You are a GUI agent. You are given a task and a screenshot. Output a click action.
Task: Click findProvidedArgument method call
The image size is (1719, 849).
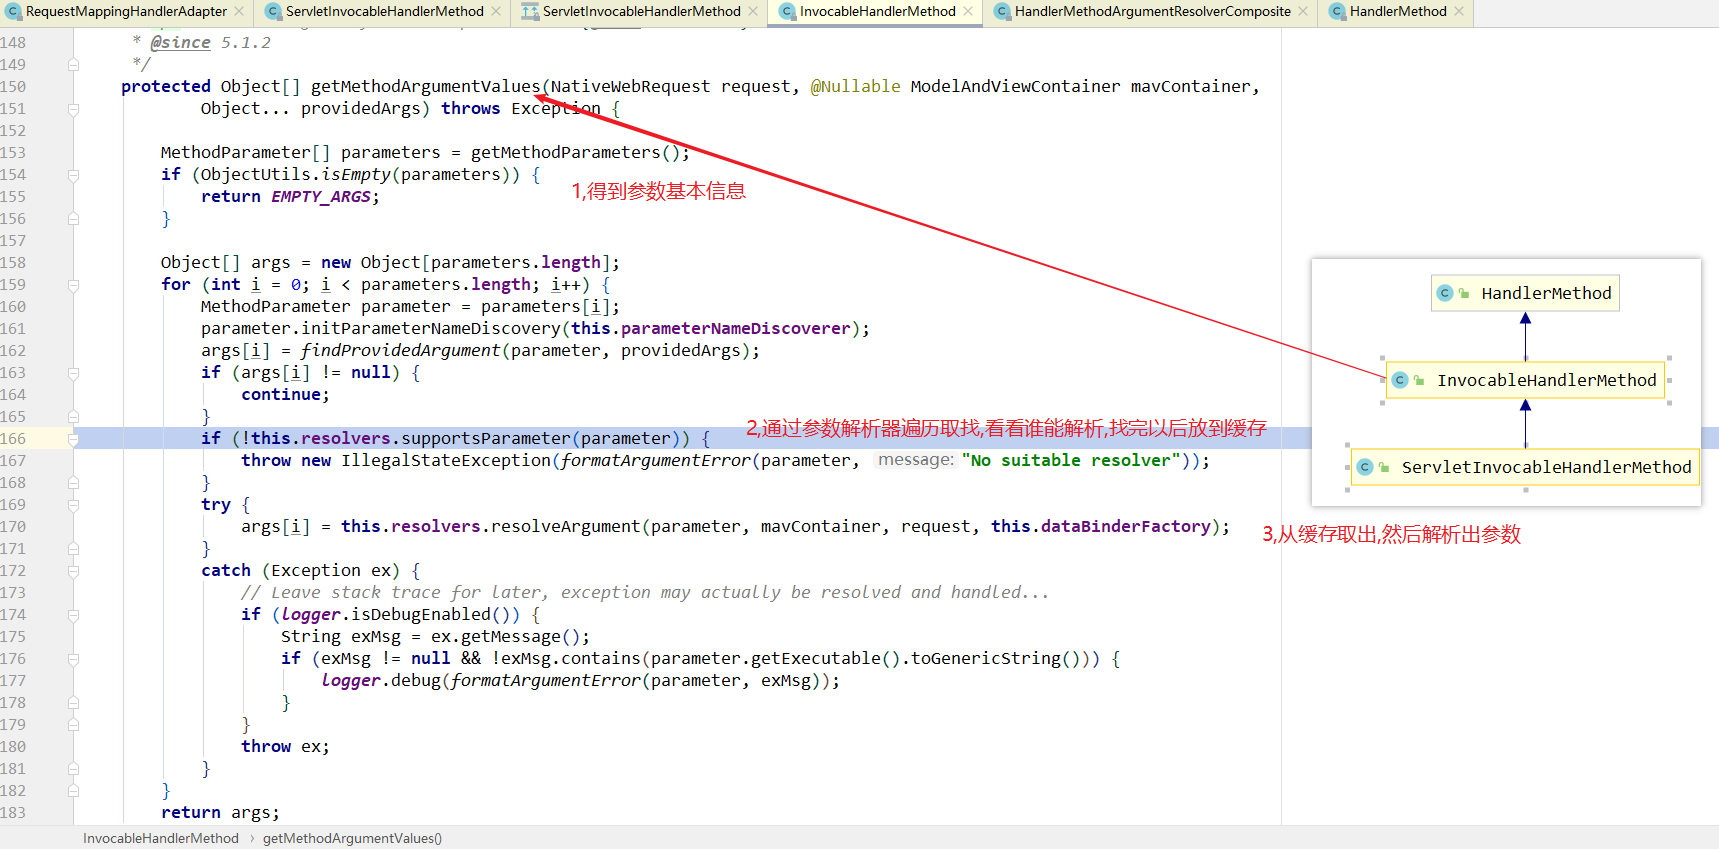click(400, 350)
